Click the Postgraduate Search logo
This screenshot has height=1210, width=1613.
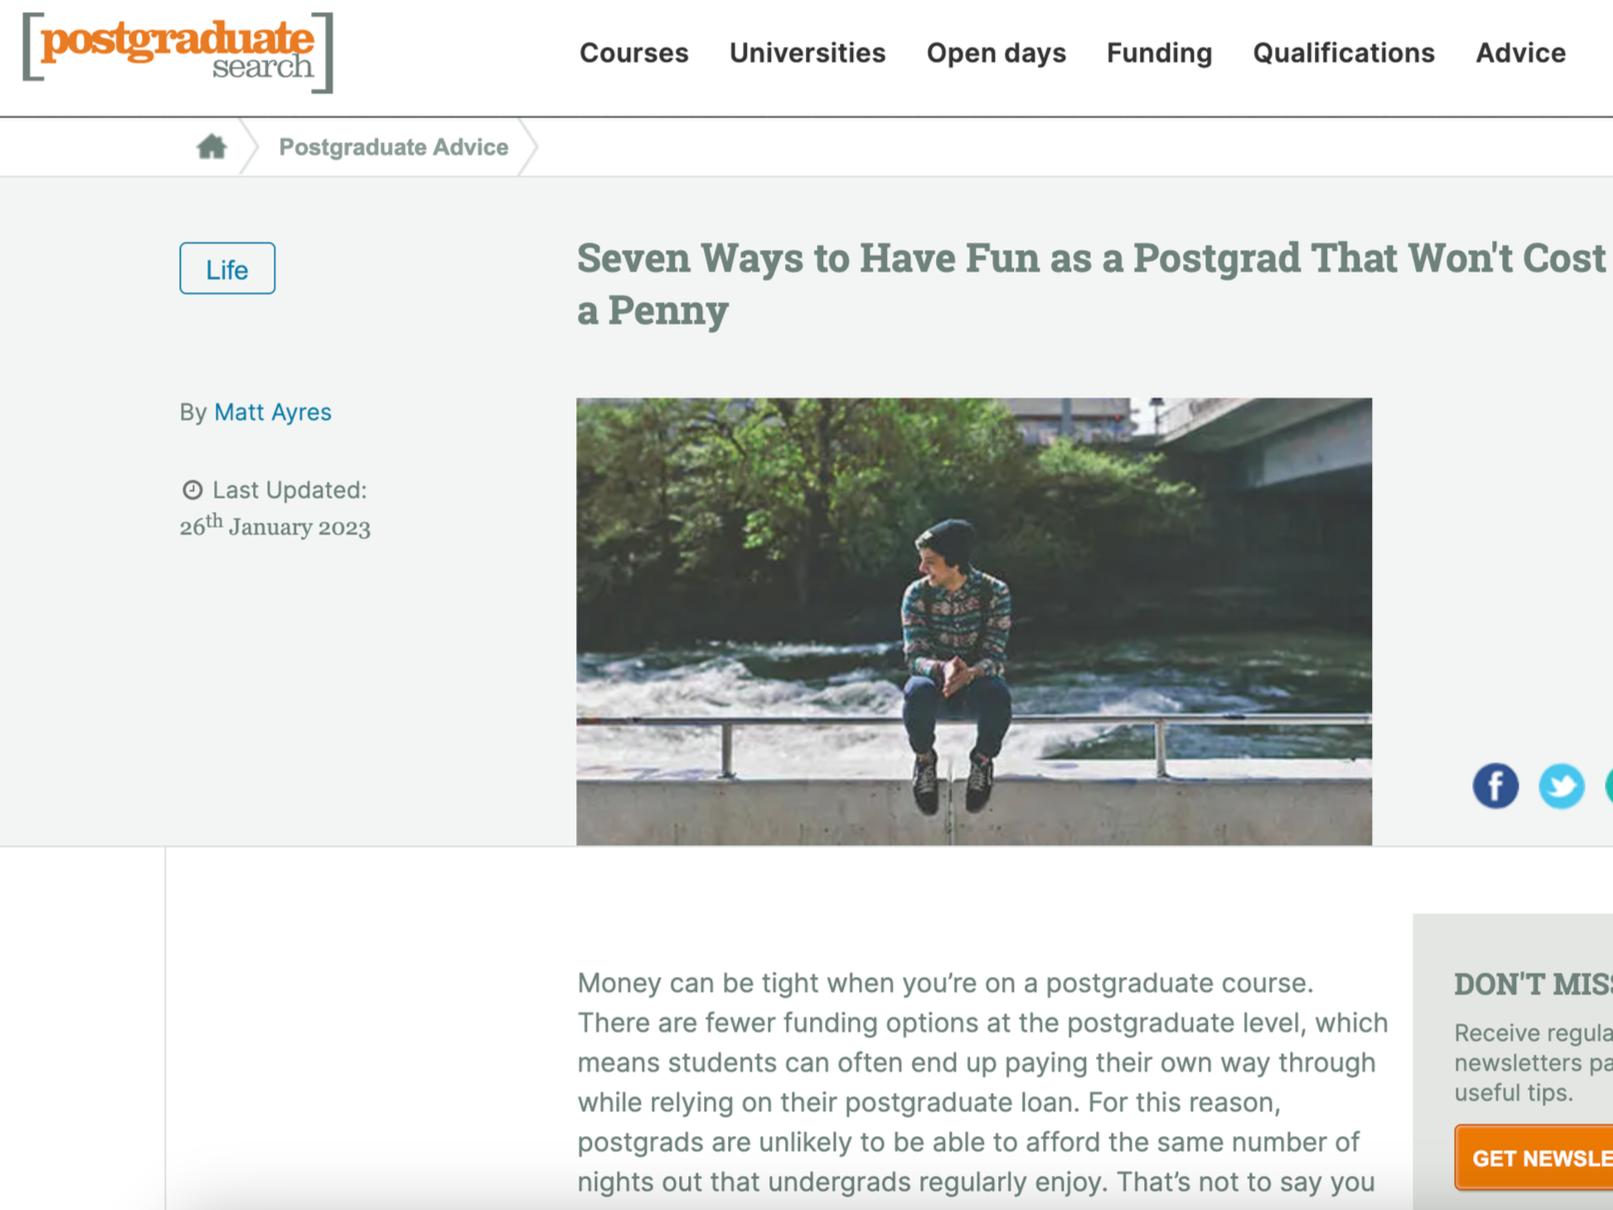click(178, 53)
